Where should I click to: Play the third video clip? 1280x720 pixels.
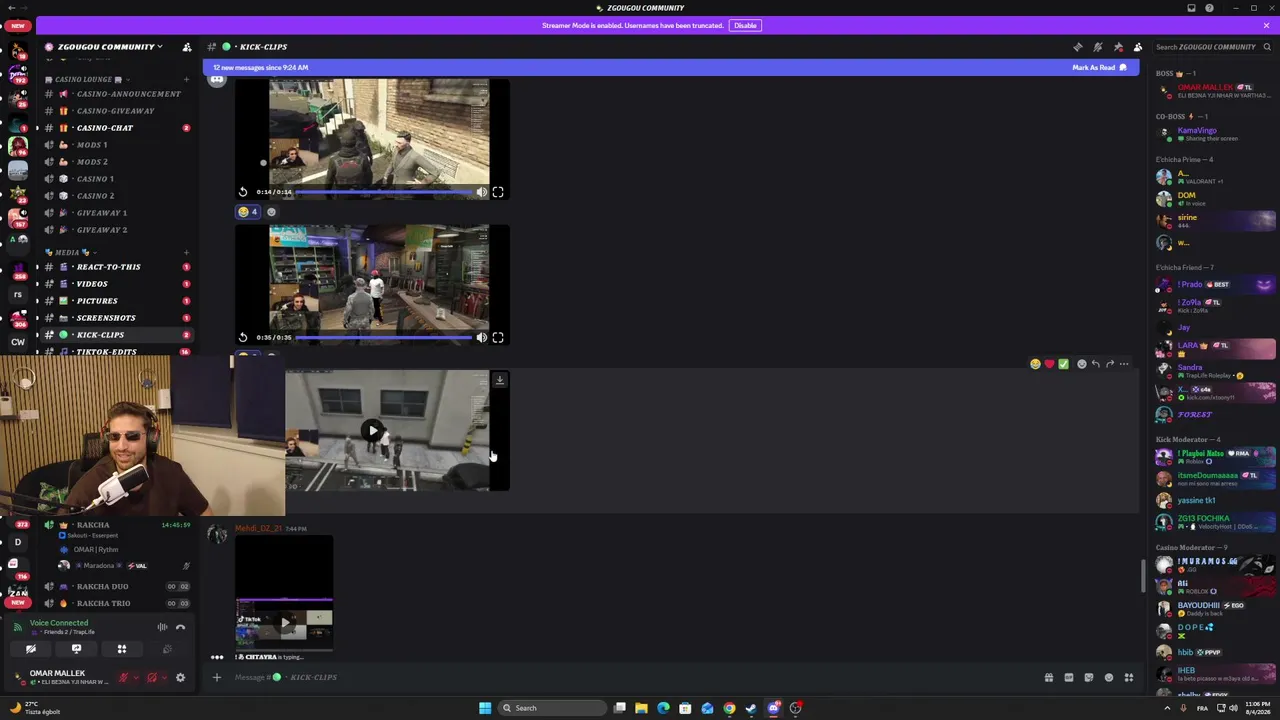[x=373, y=431]
